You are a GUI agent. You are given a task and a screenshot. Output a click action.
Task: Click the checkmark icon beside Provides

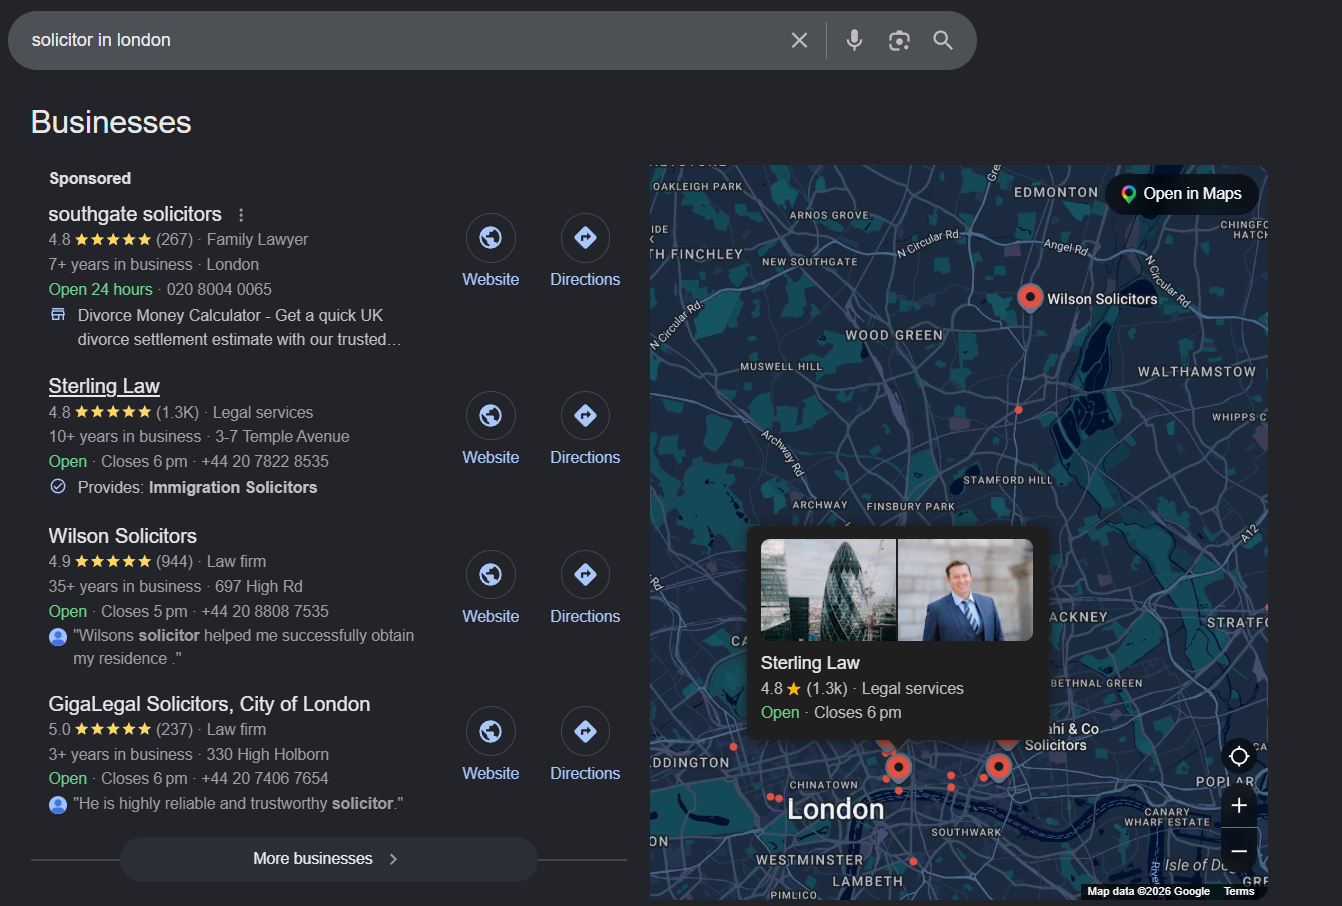click(58, 487)
